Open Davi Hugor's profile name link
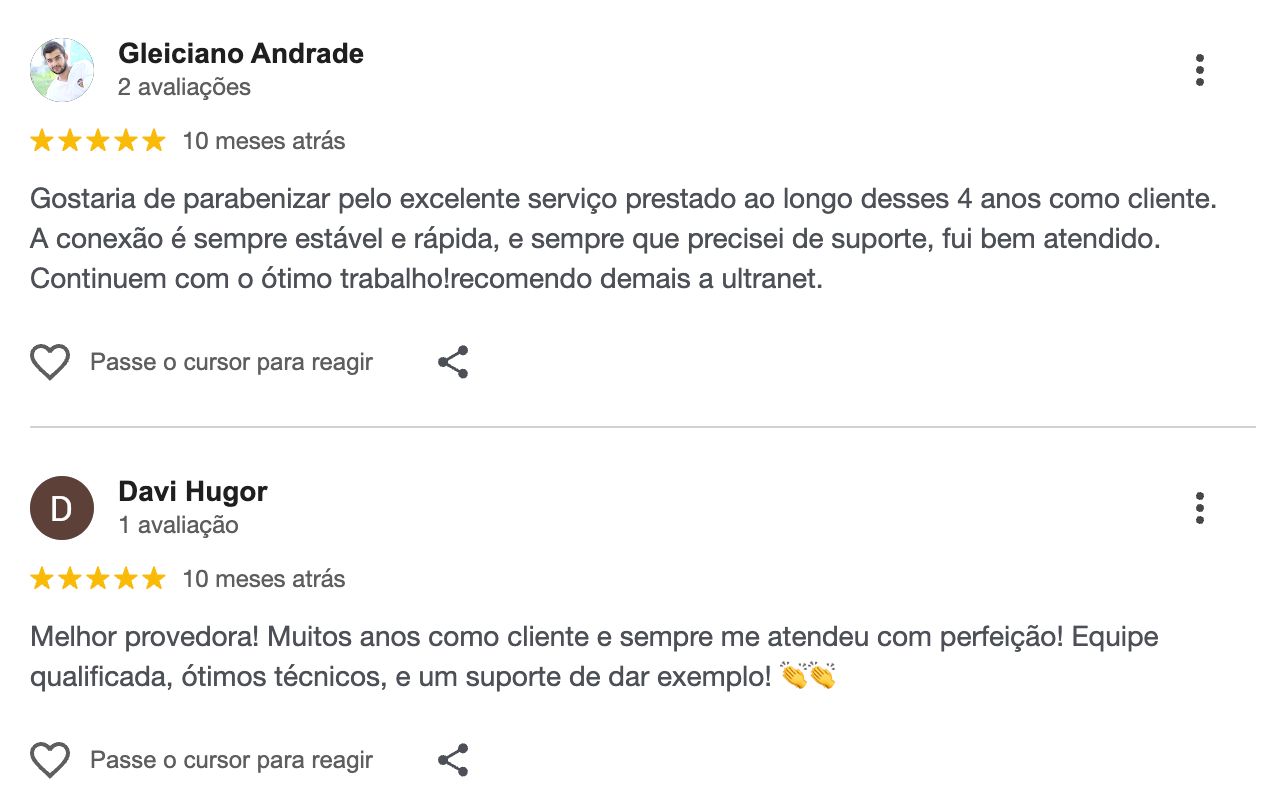 [193, 492]
